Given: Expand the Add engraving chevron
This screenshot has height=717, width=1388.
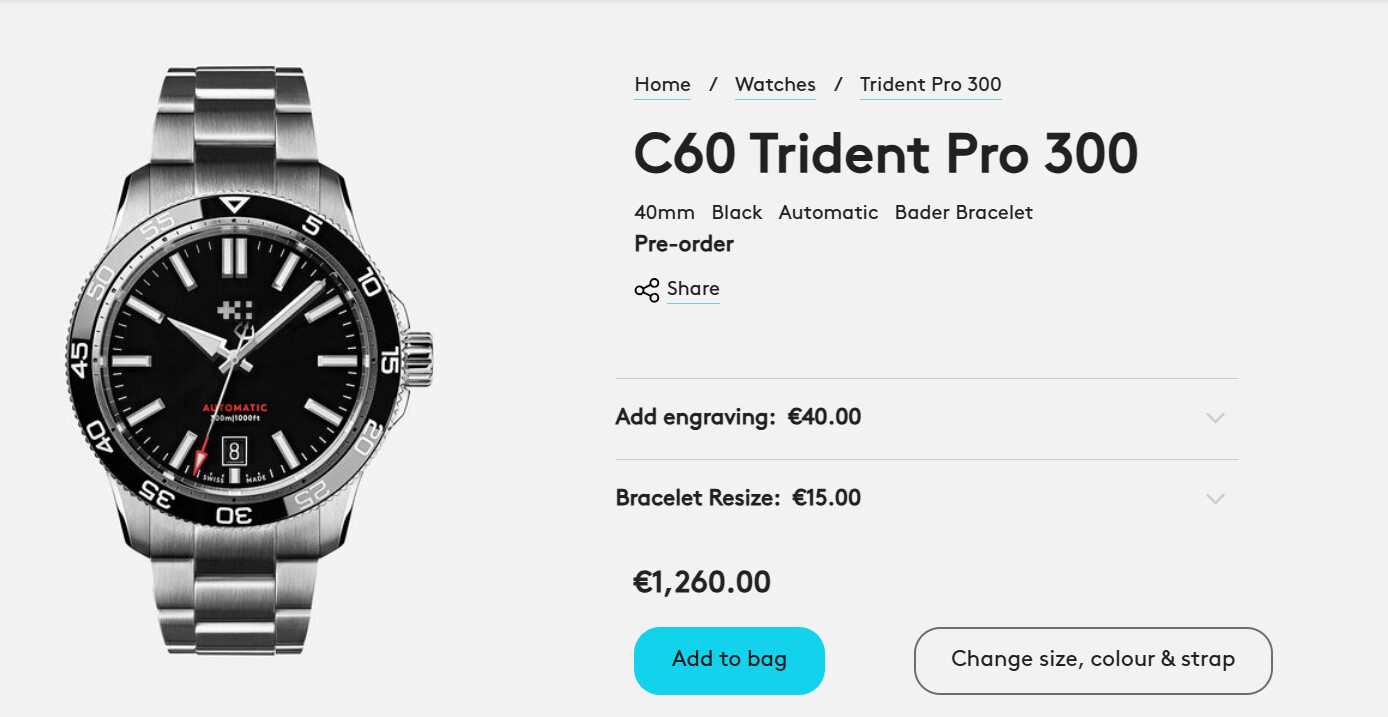Looking at the screenshot, I should click(x=1215, y=418).
